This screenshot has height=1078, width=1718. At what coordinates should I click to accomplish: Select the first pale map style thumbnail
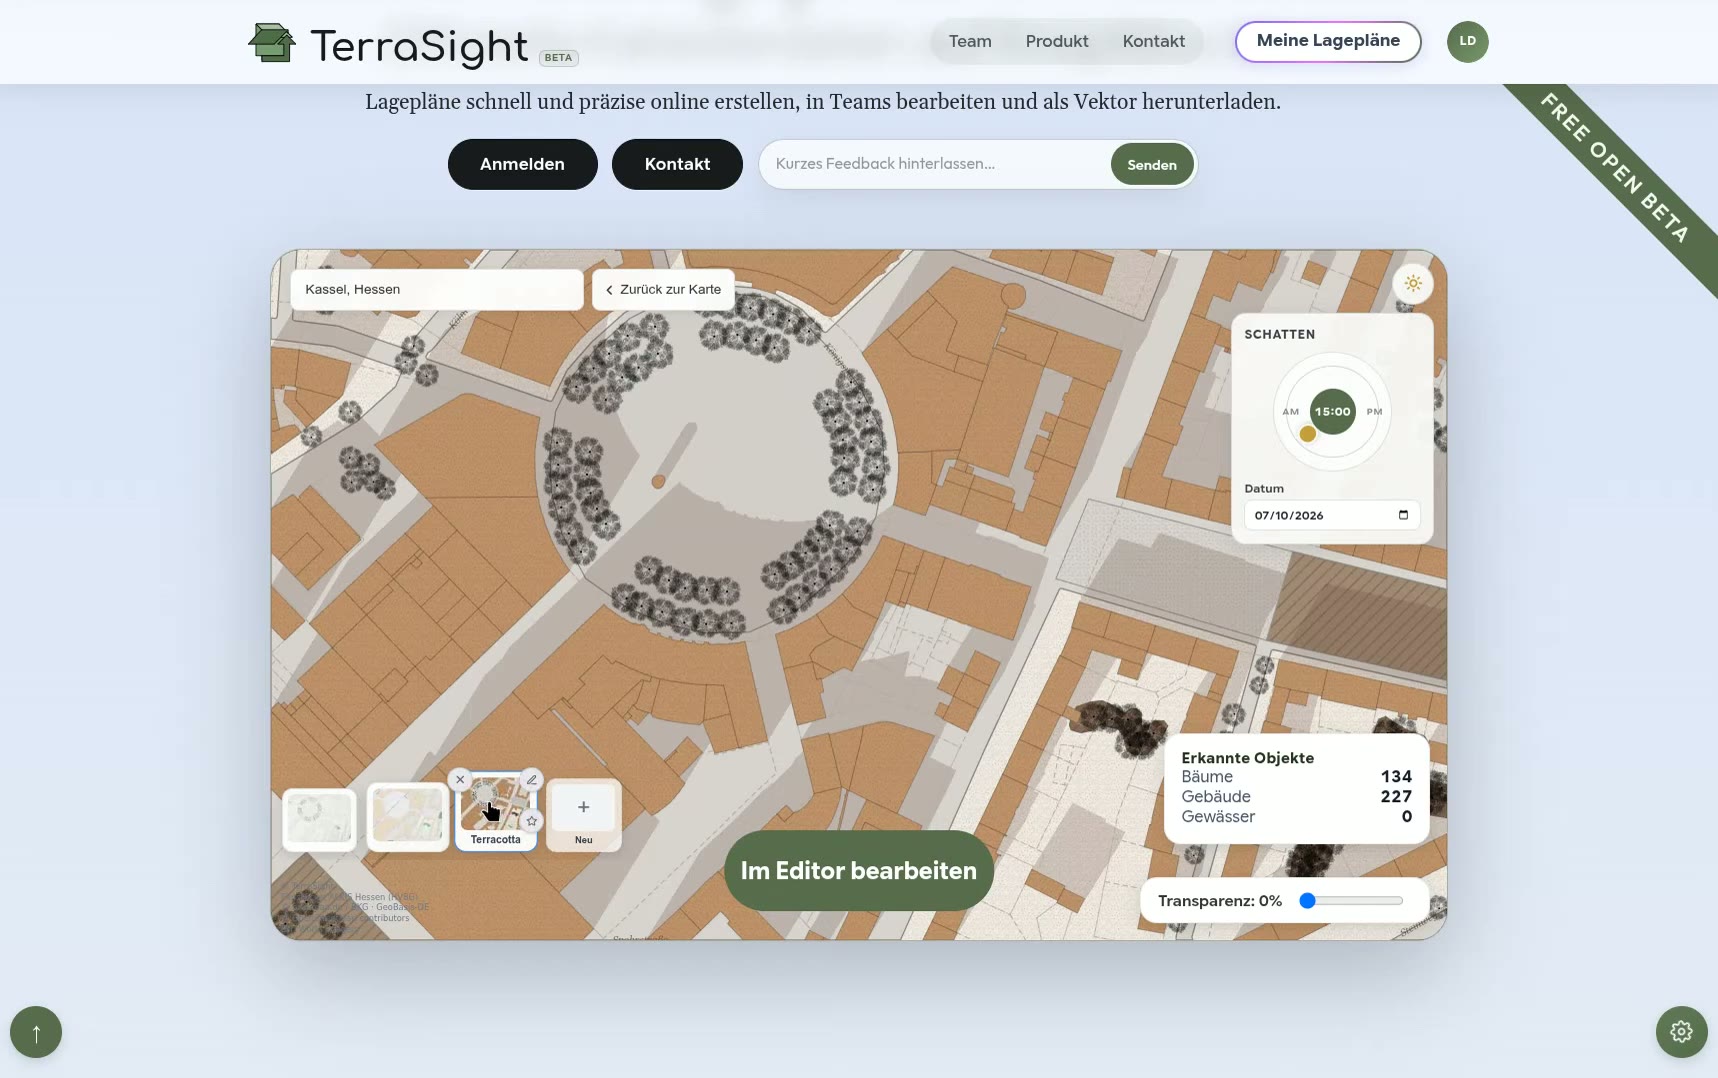(x=319, y=820)
